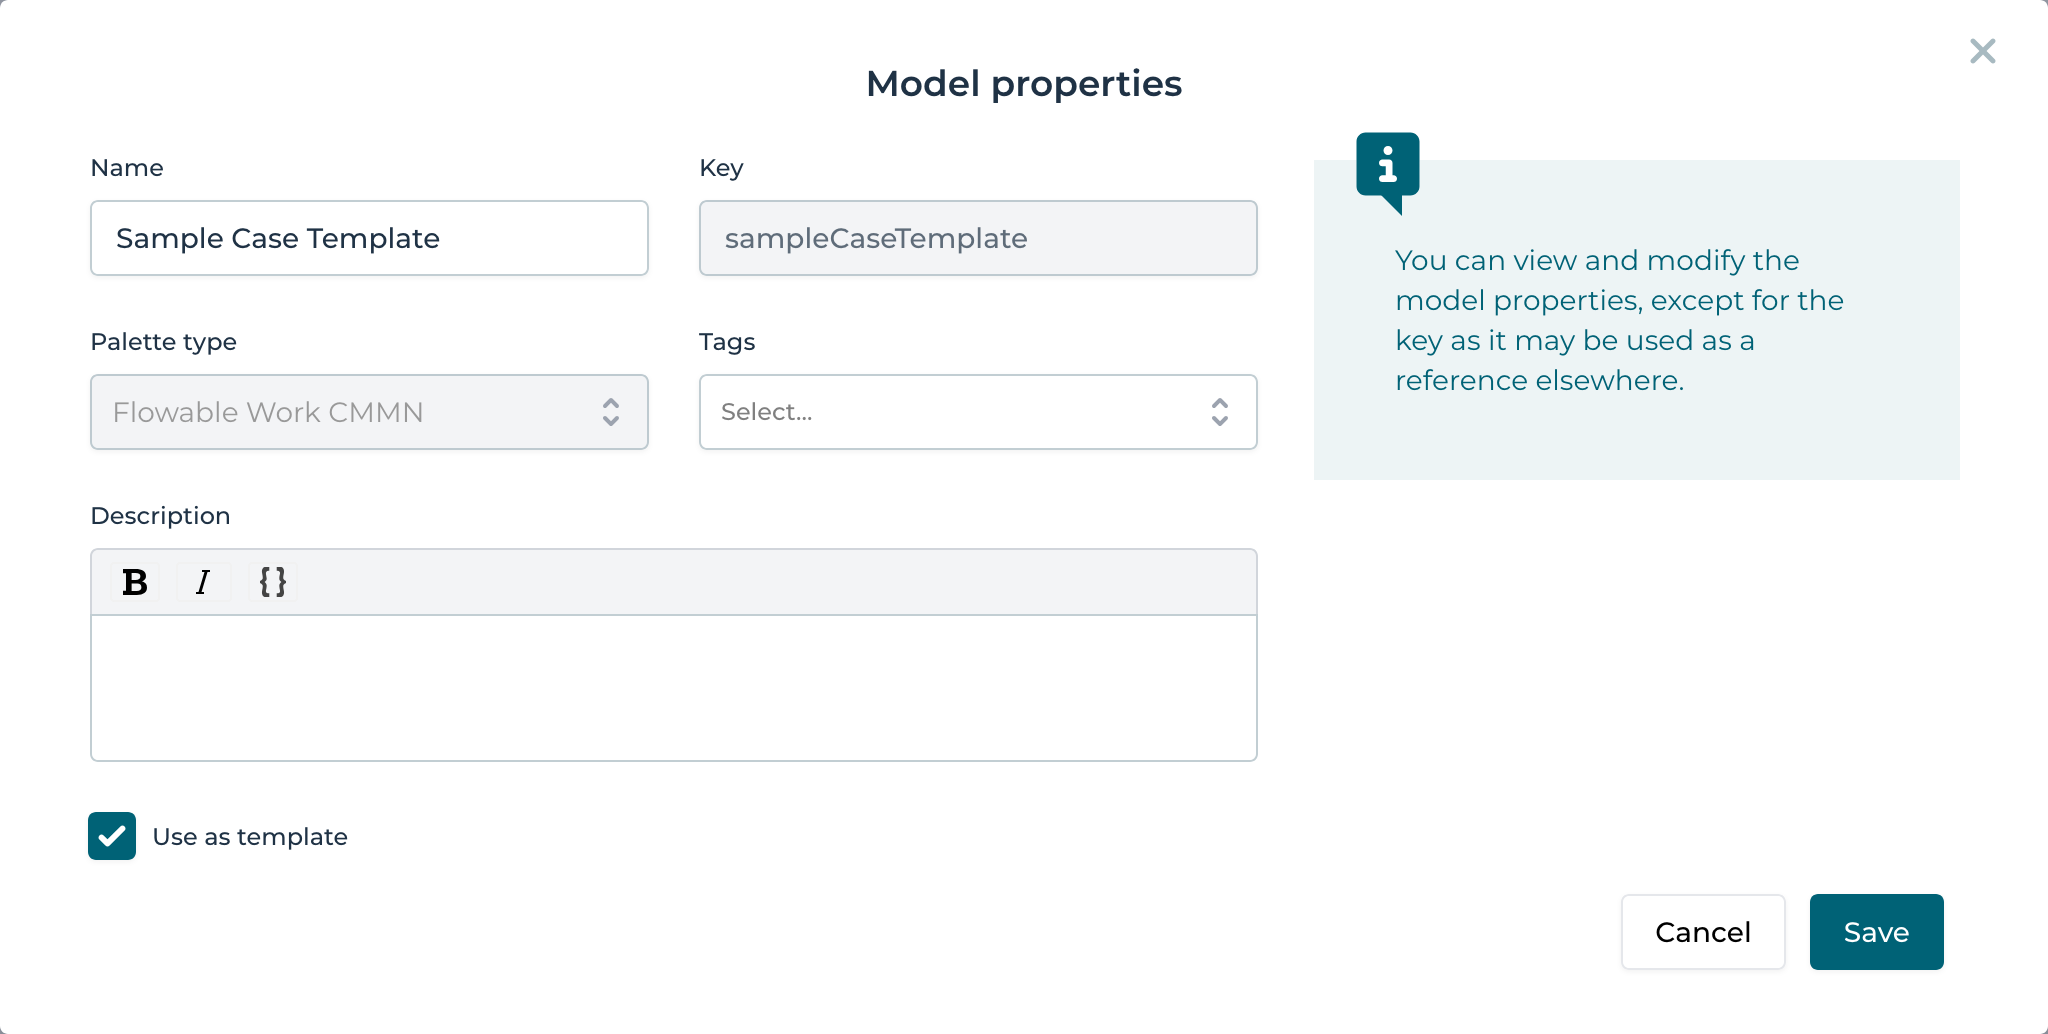Toggle italic formatting in the Description toolbar

click(x=203, y=582)
